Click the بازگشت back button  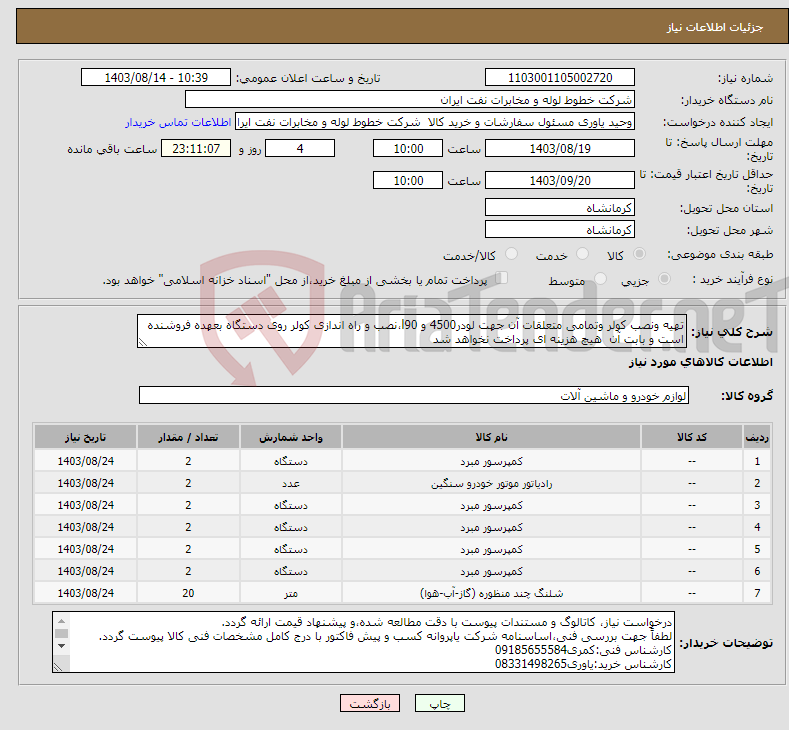tap(370, 703)
